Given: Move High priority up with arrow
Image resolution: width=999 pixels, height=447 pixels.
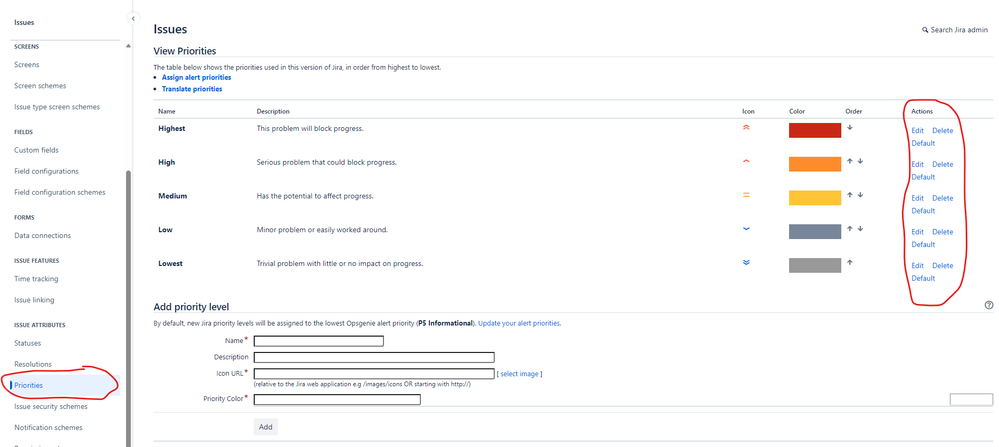Looking at the screenshot, I should click(850, 161).
